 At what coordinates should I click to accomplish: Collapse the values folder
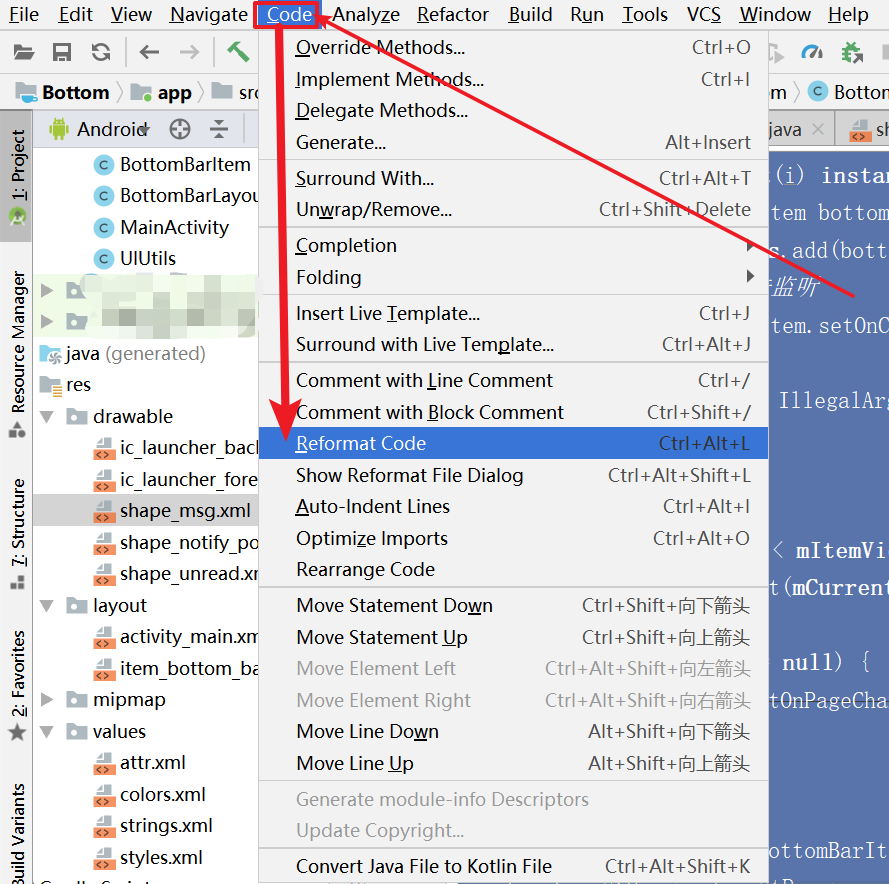[47, 732]
